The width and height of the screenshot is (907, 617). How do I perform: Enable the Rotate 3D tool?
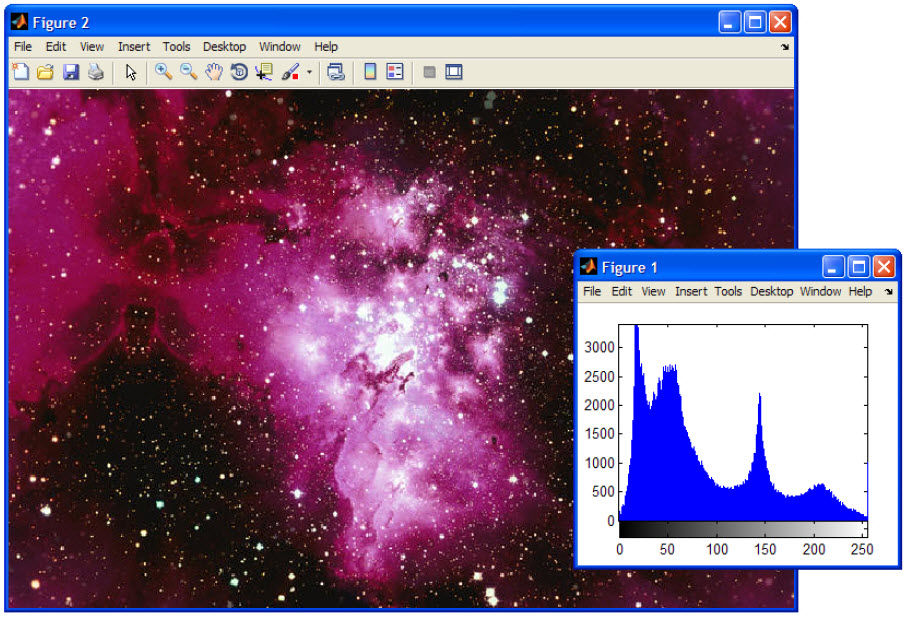coord(237,71)
